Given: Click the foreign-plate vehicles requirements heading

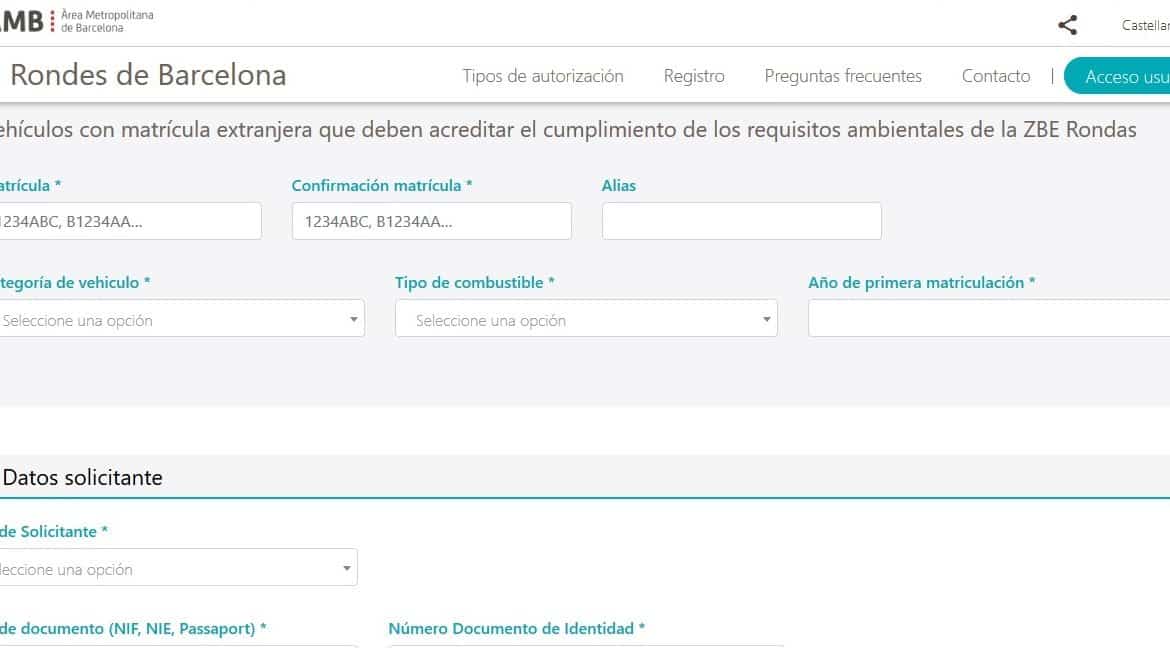Looking at the screenshot, I should [568, 130].
